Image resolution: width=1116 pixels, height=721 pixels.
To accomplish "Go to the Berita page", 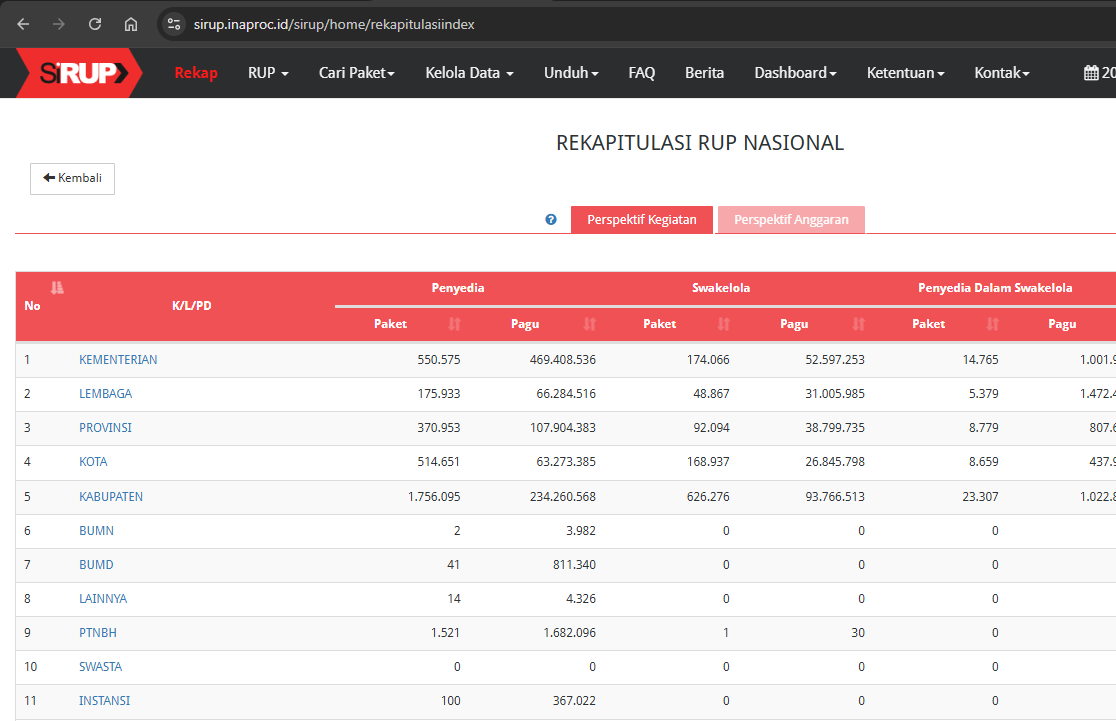I will point(705,73).
